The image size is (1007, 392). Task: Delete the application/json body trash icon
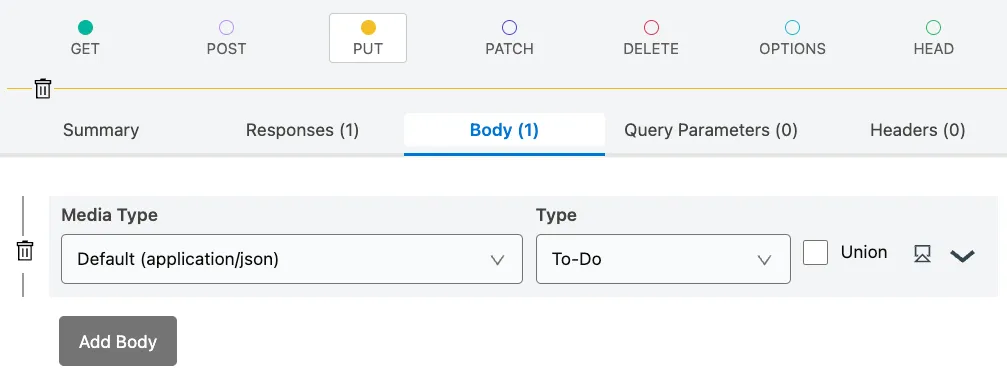click(x=24, y=251)
